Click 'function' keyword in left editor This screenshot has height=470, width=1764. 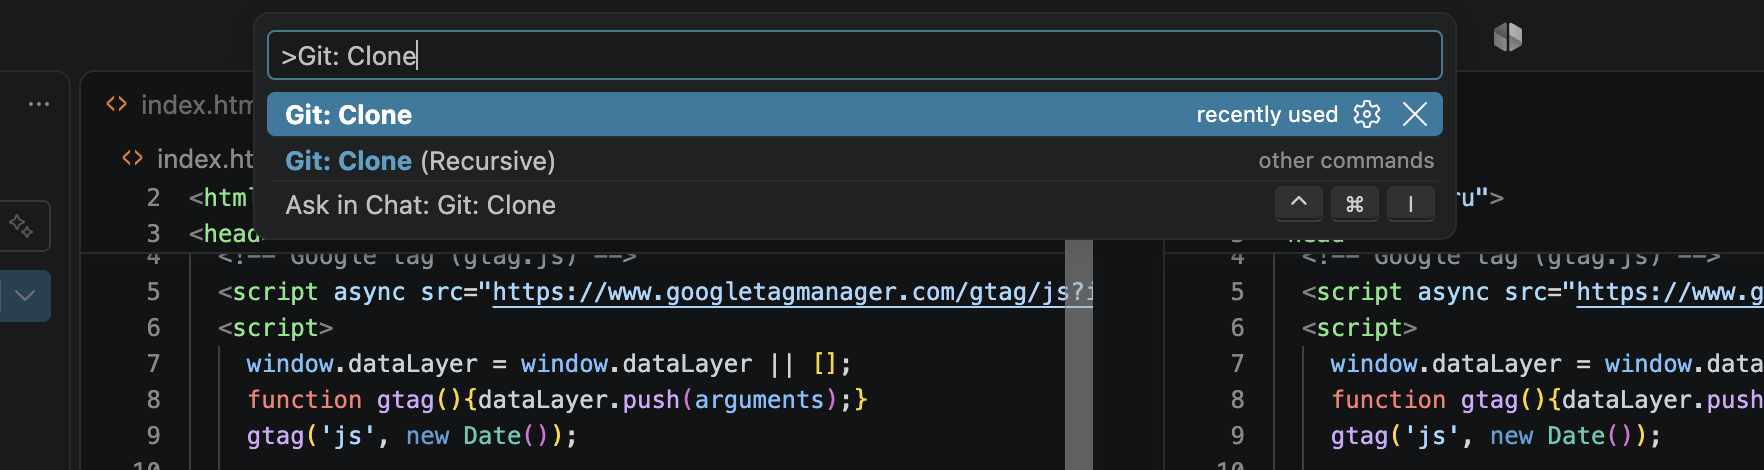(304, 399)
